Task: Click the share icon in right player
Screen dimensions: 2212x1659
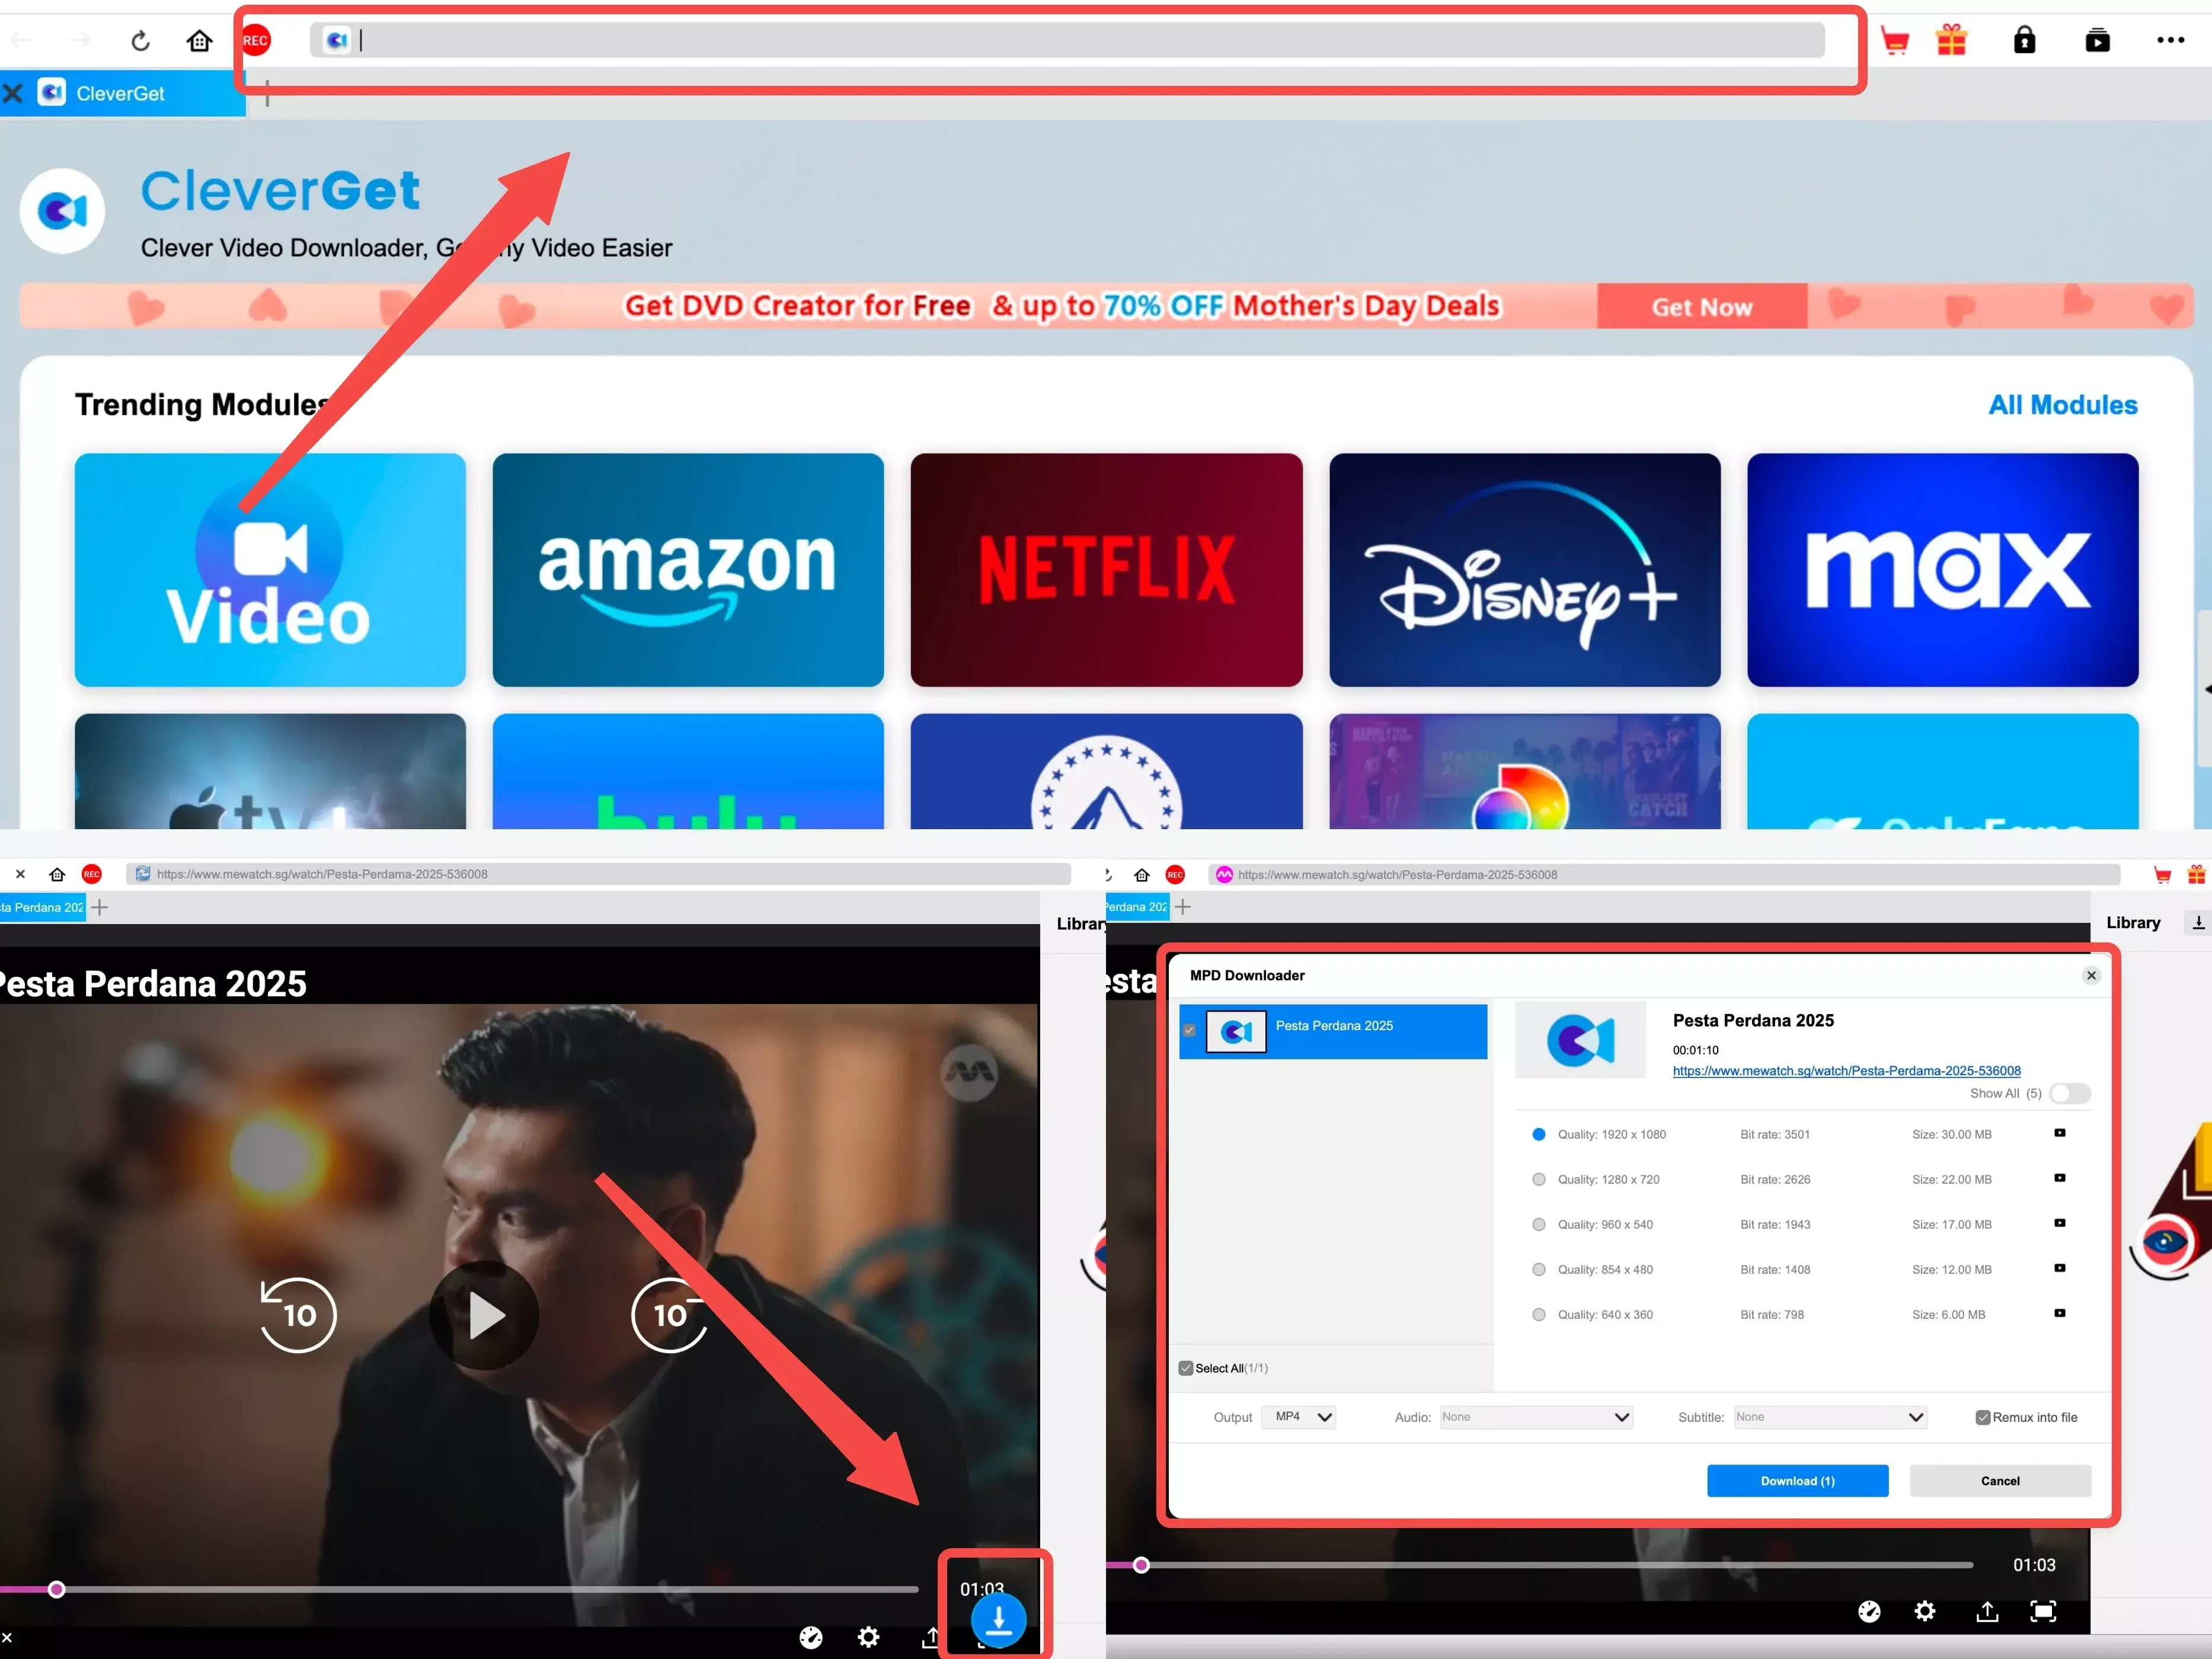Action: coord(1987,1611)
